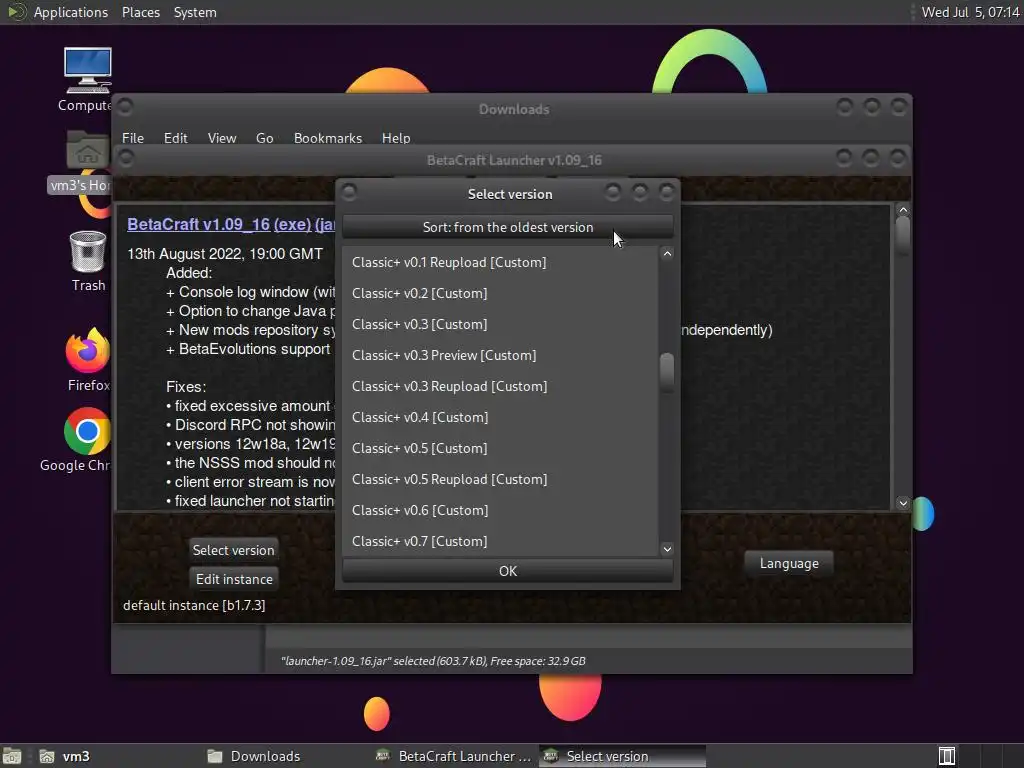Launch Firefox from the desktop
1024x768 pixels.
click(x=88, y=350)
